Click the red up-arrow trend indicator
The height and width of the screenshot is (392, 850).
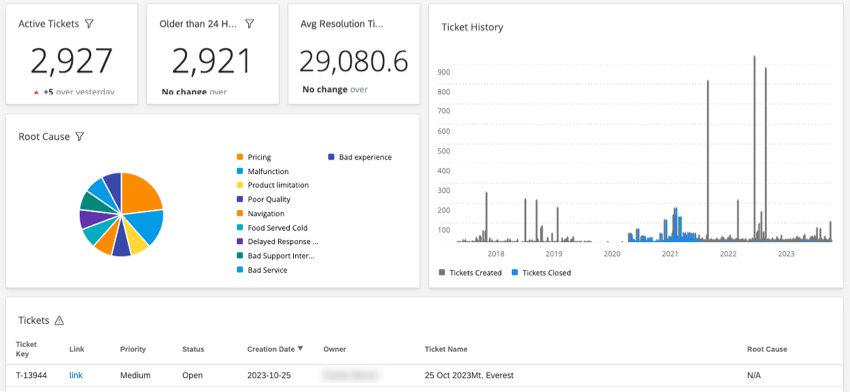click(36, 93)
